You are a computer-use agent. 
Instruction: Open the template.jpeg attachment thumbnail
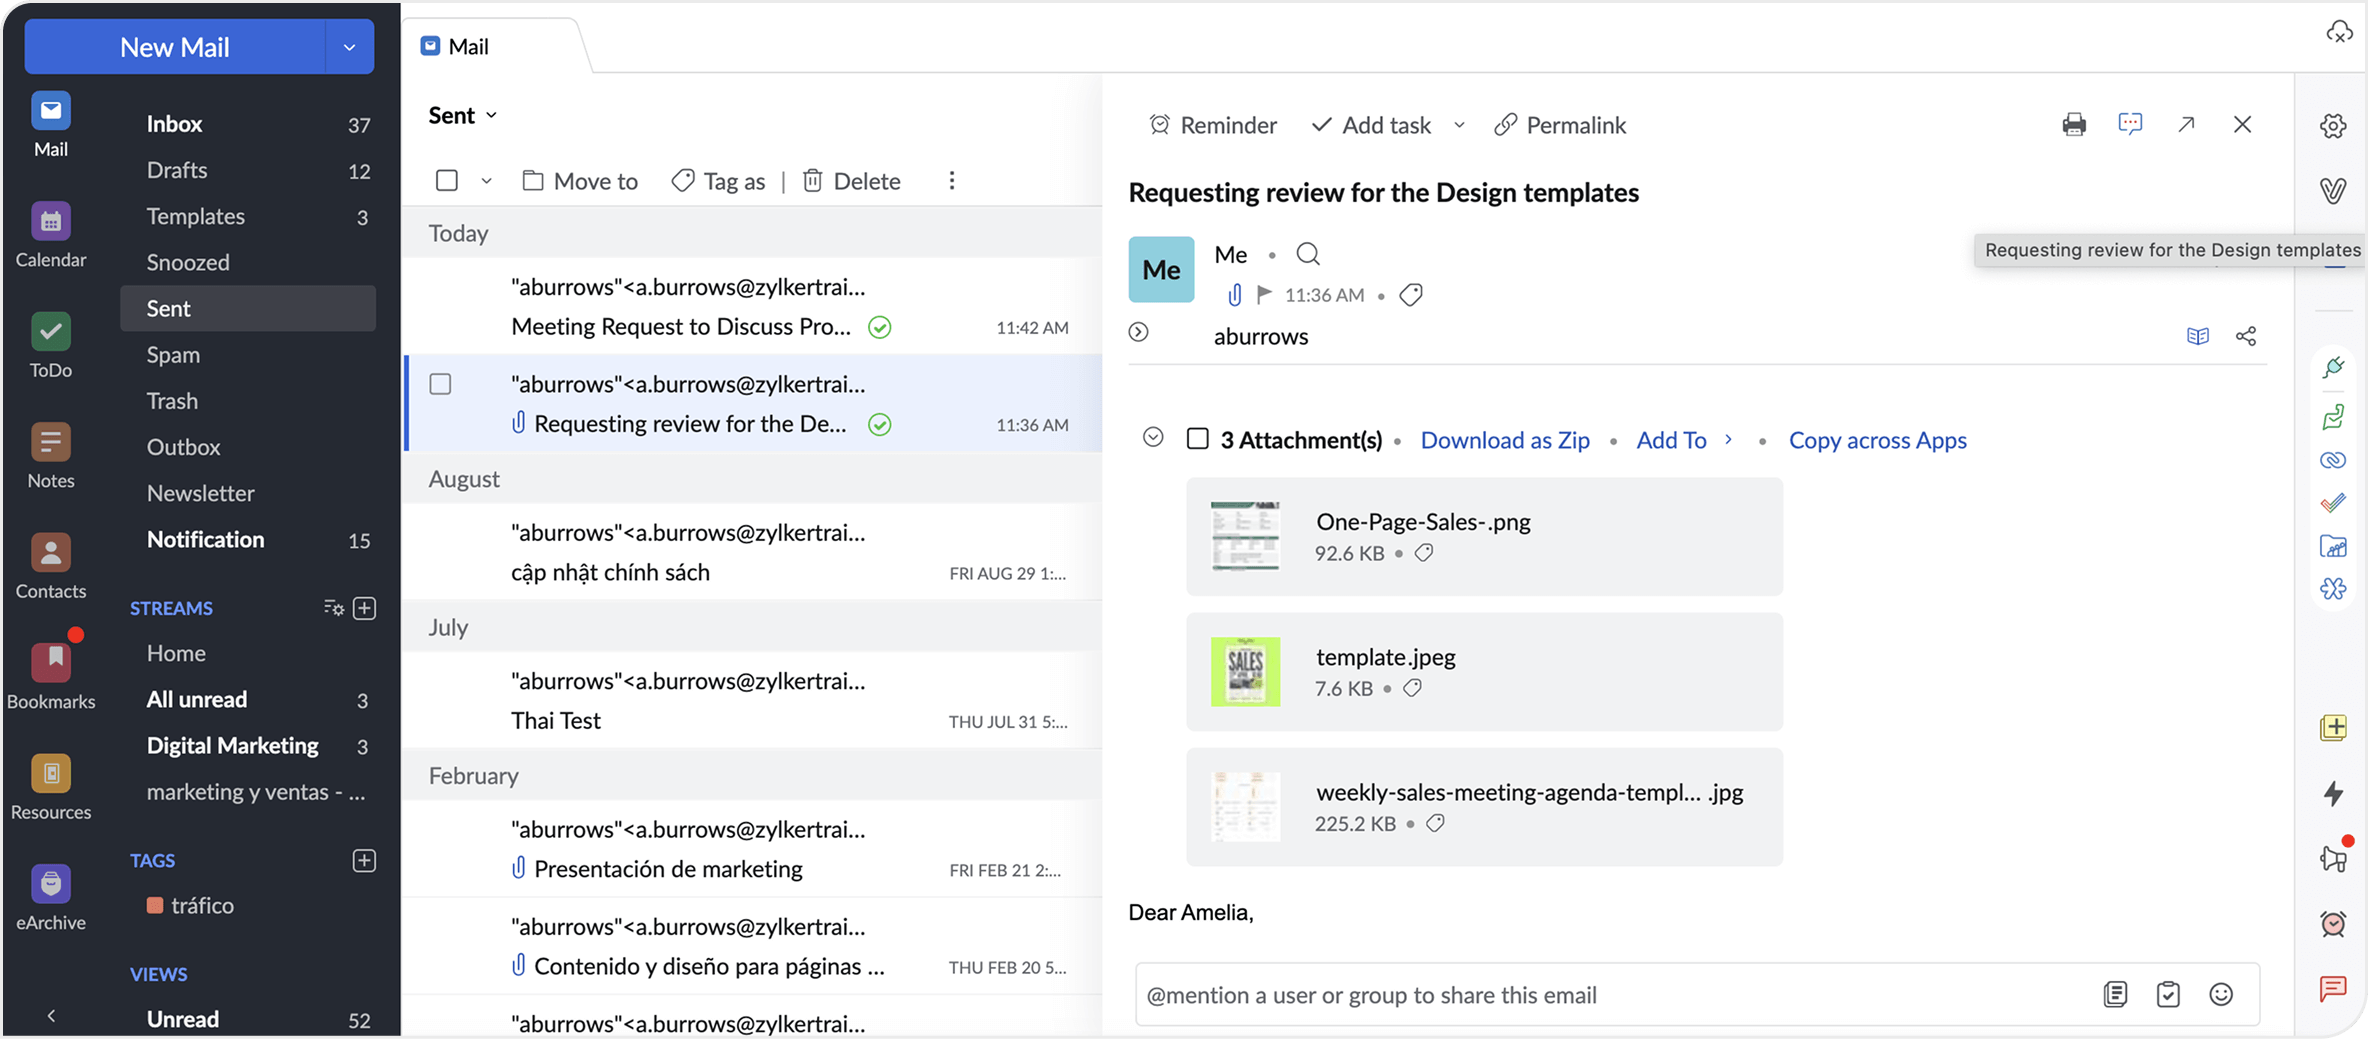(1245, 672)
